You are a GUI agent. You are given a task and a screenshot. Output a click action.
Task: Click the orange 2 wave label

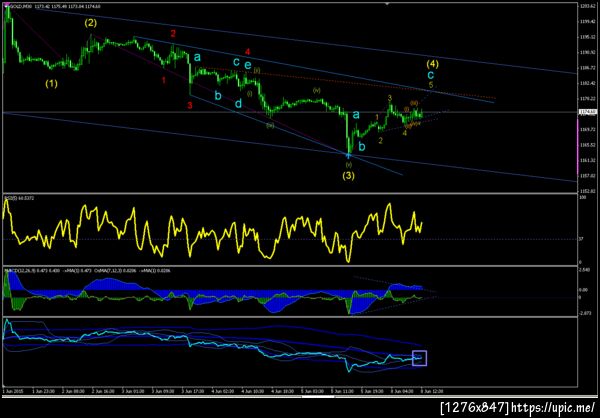(380, 141)
